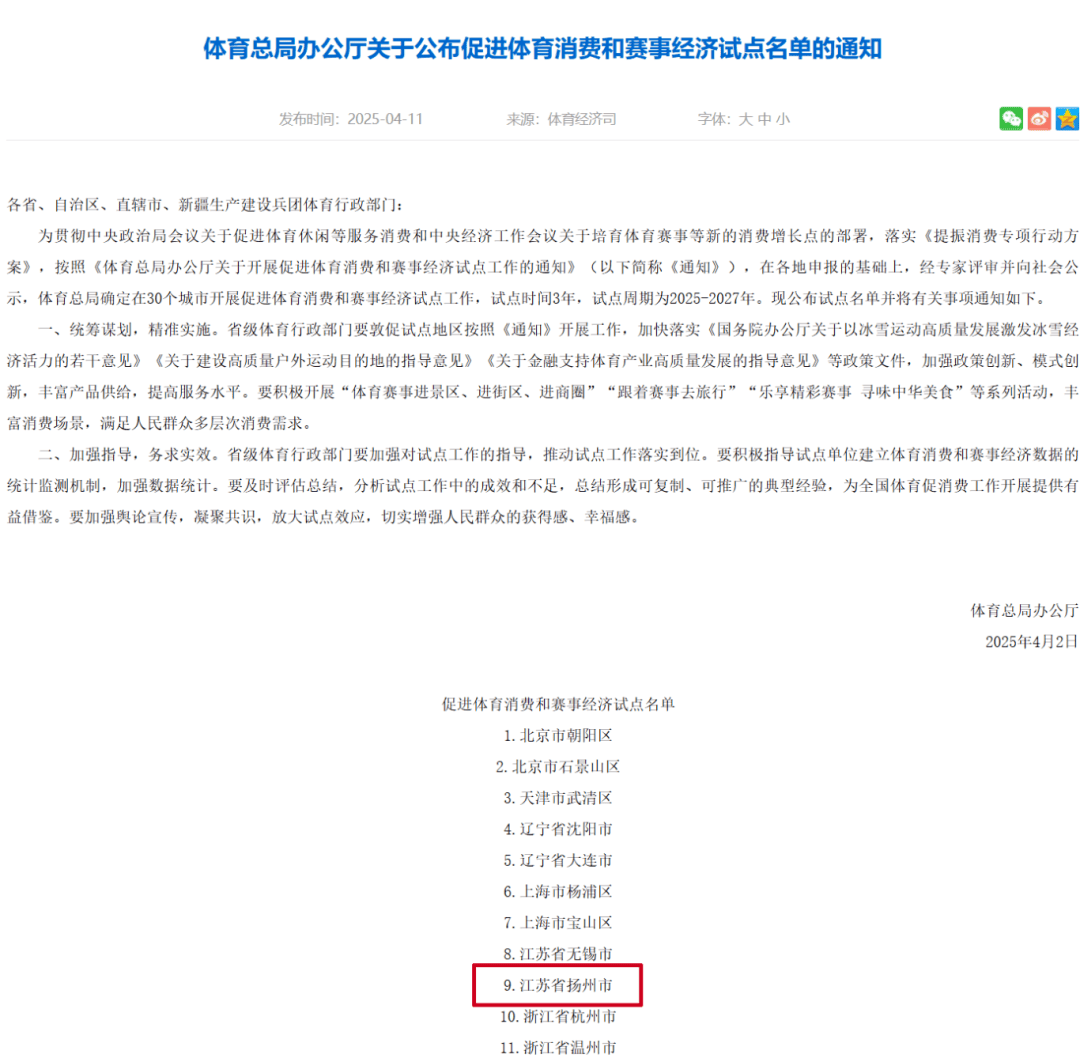Image resolution: width=1080 pixels, height=1059 pixels.
Task: Set font size to 大 (large)
Action: click(745, 119)
